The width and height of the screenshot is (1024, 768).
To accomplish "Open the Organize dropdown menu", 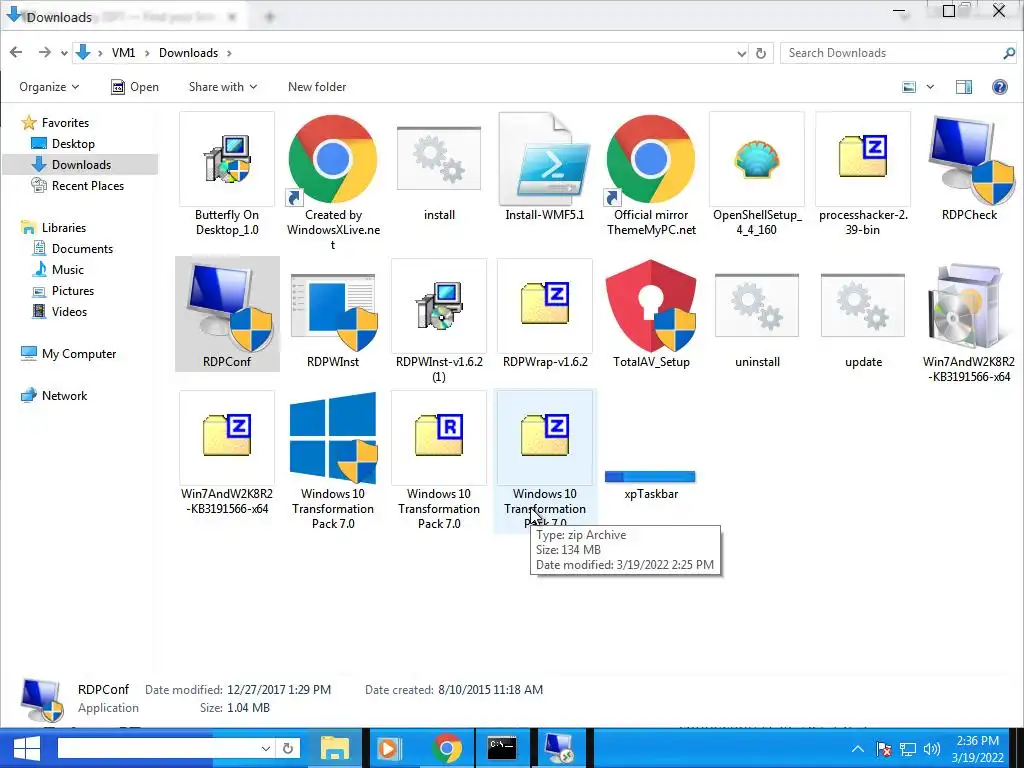I will pyautogui.click(x=49, y=87).
